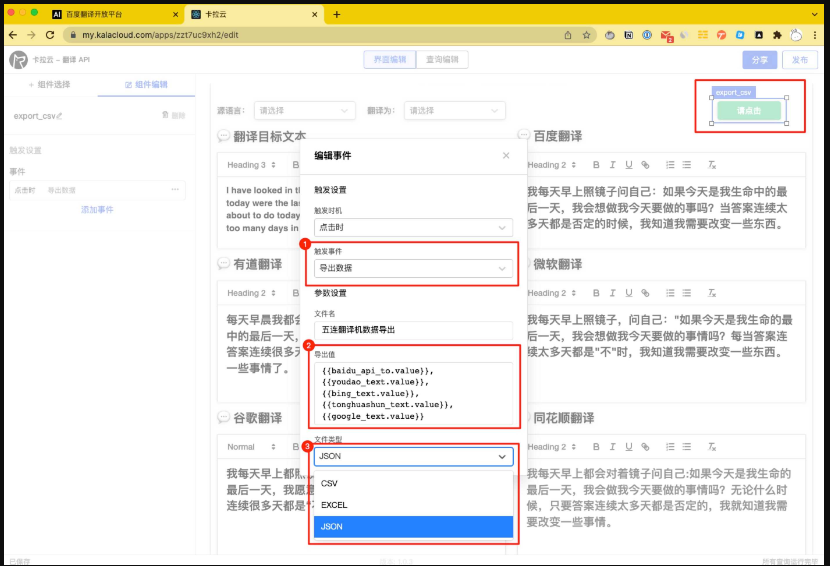Open Heading 3 style dropdown in 翻译目标文本
Screen dimensions: 830x566
tap(251, 165)
